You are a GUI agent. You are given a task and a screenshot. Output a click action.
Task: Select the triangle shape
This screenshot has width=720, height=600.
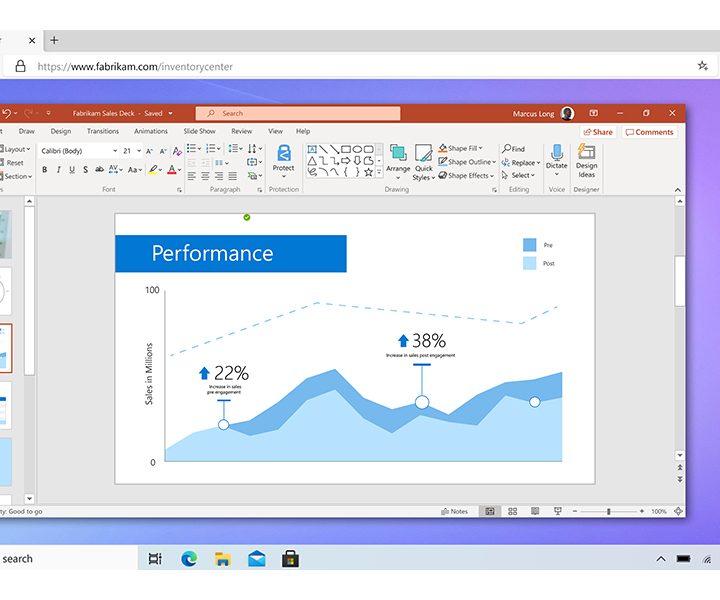(312, 161)
